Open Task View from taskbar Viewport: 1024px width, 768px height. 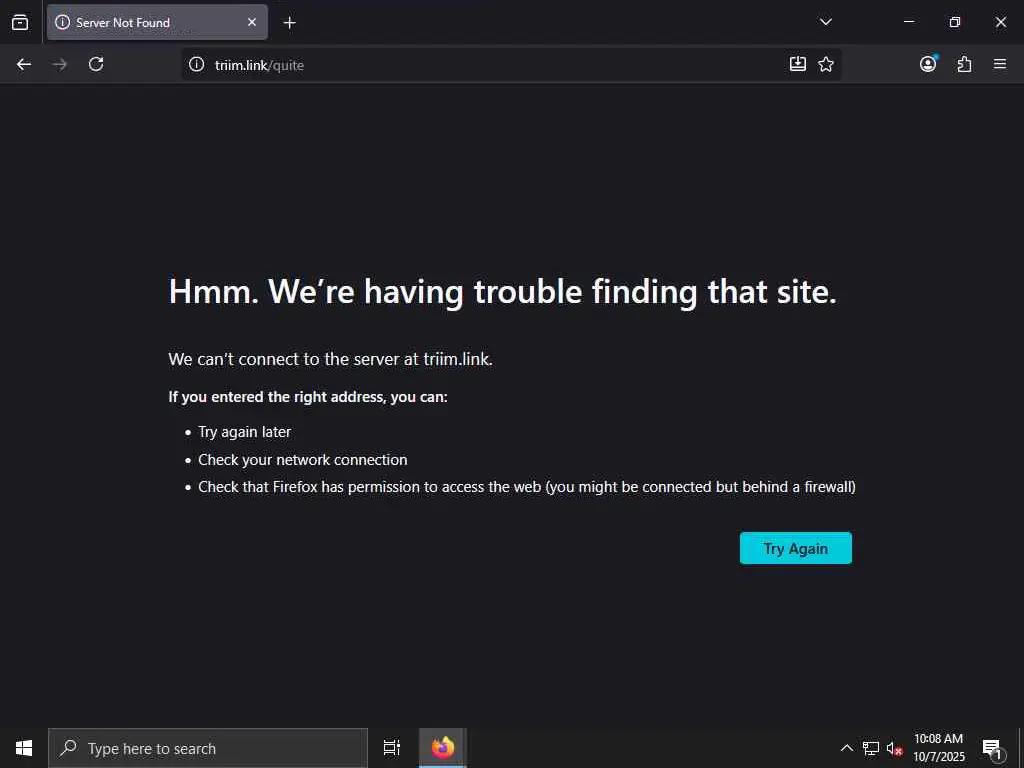coord(392,748)
